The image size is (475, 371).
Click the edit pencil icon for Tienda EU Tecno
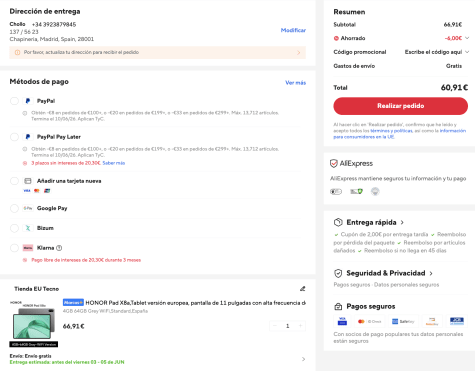(x=302, y=289)
